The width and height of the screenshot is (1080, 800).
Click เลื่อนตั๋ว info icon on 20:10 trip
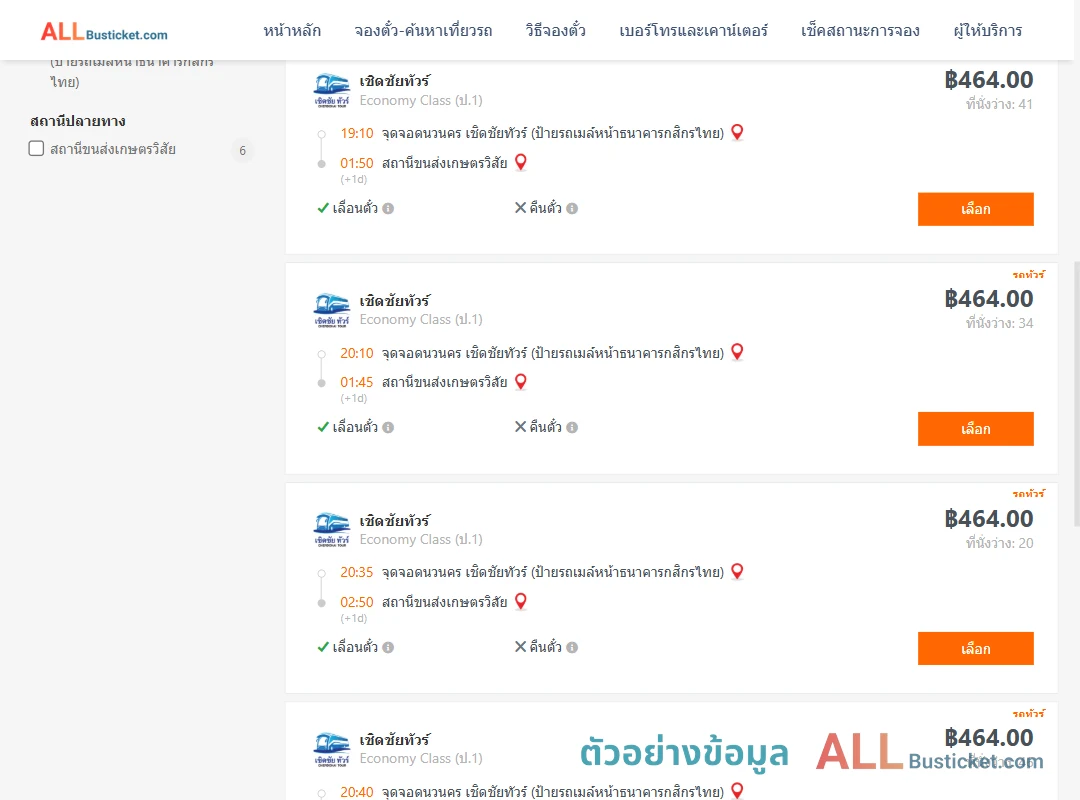click(x=388, y=427)
